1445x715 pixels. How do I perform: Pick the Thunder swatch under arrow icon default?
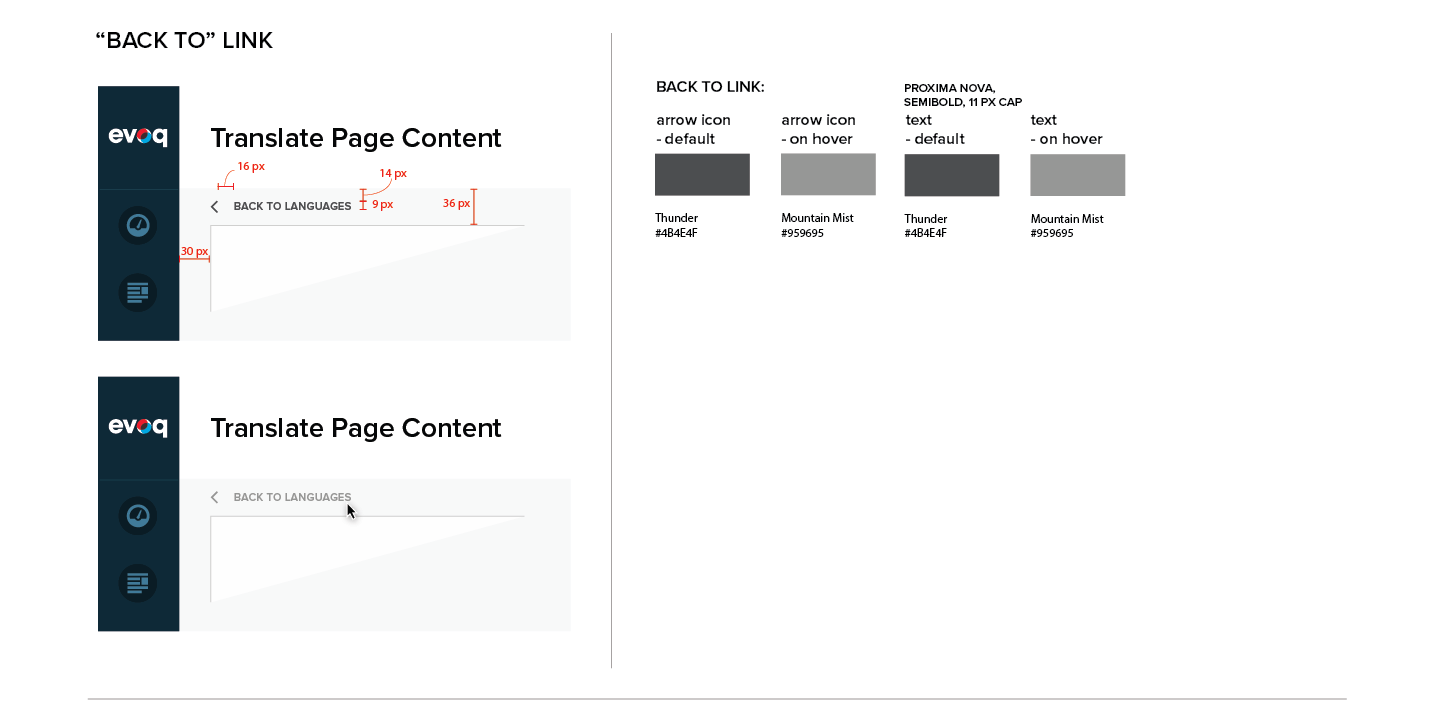click(702, 175)
